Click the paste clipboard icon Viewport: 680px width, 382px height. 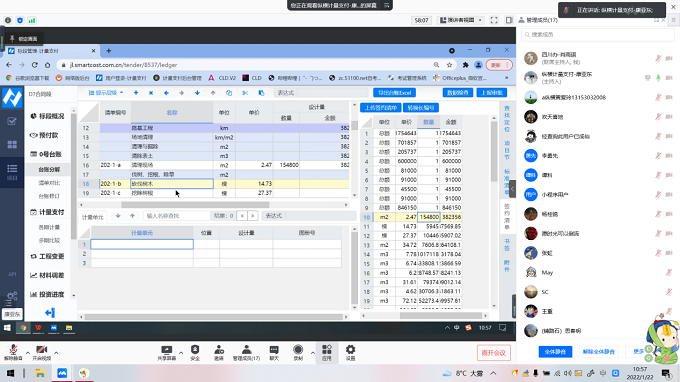[261, 93]
